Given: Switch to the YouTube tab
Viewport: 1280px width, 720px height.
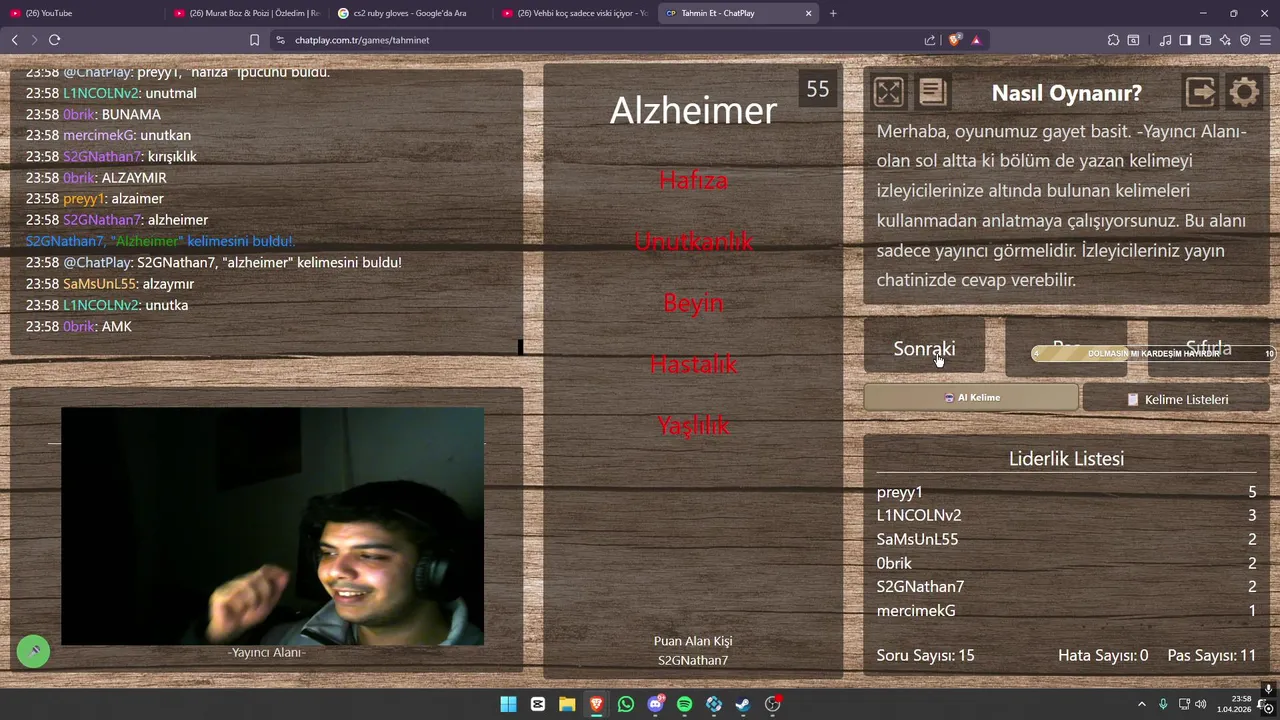Looking at the screenshot, I should click(81, 13).
